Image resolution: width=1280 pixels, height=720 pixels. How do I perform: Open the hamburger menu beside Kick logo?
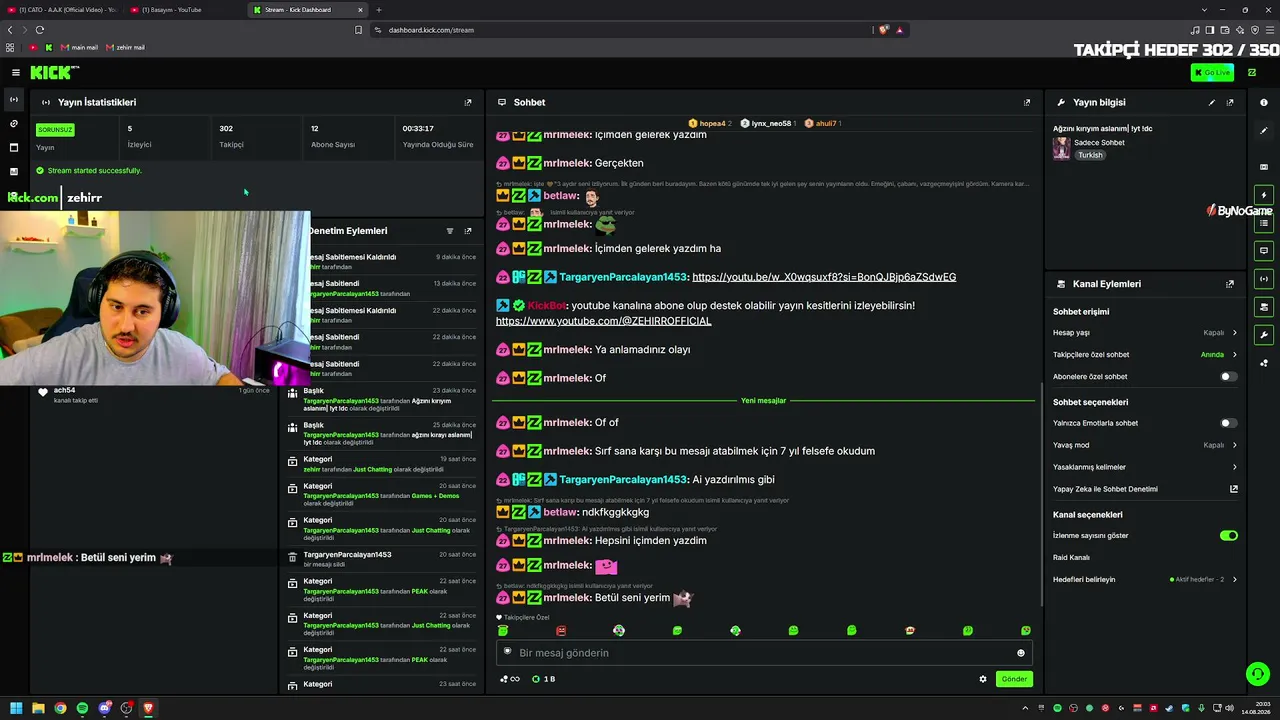pyautogui.click(x=16, y=72)
